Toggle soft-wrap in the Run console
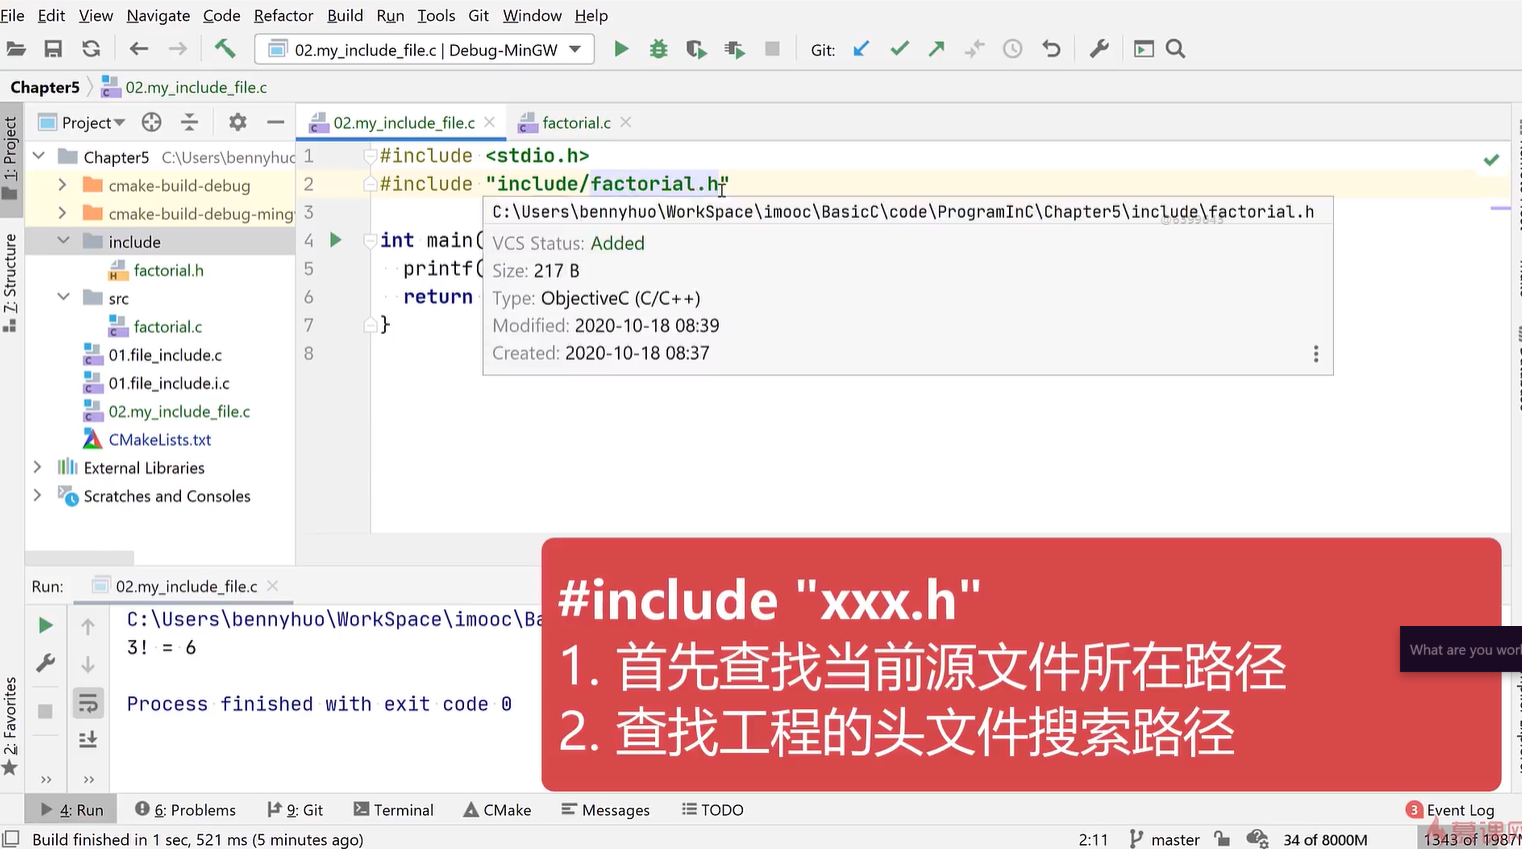 tap(88, 704)
